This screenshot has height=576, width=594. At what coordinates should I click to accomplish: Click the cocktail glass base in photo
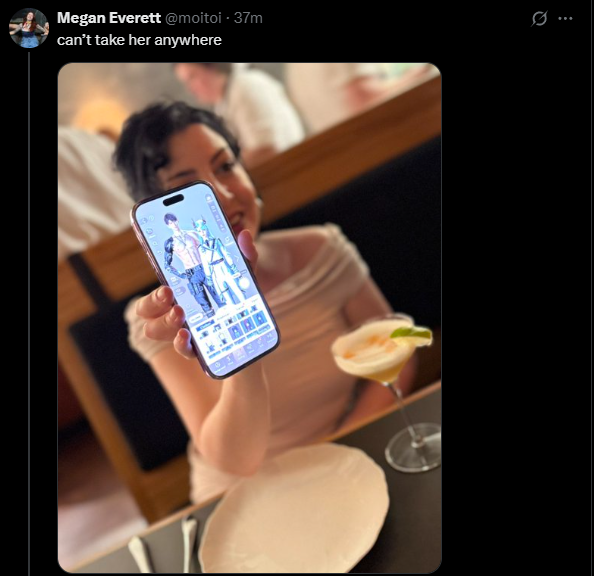coord(413,449)
